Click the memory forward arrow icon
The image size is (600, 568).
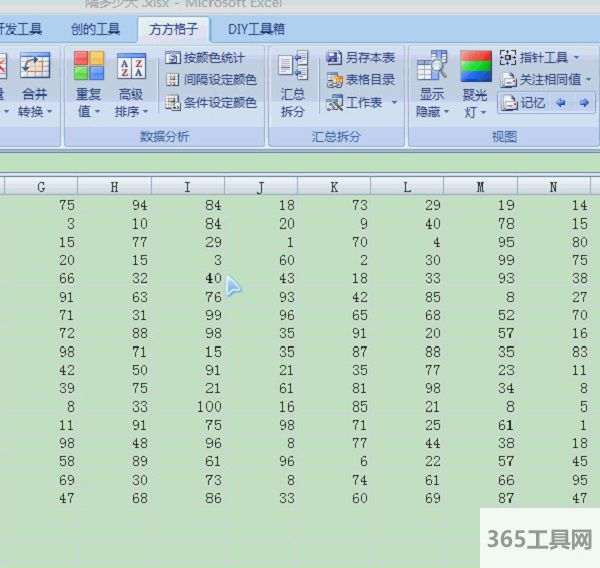click(x=583, y=103)
